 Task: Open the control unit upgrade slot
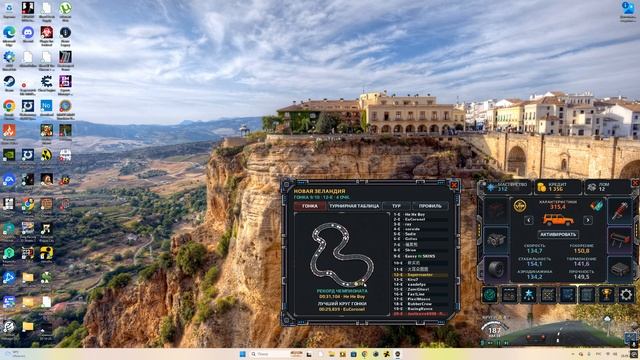coord(620,269)
